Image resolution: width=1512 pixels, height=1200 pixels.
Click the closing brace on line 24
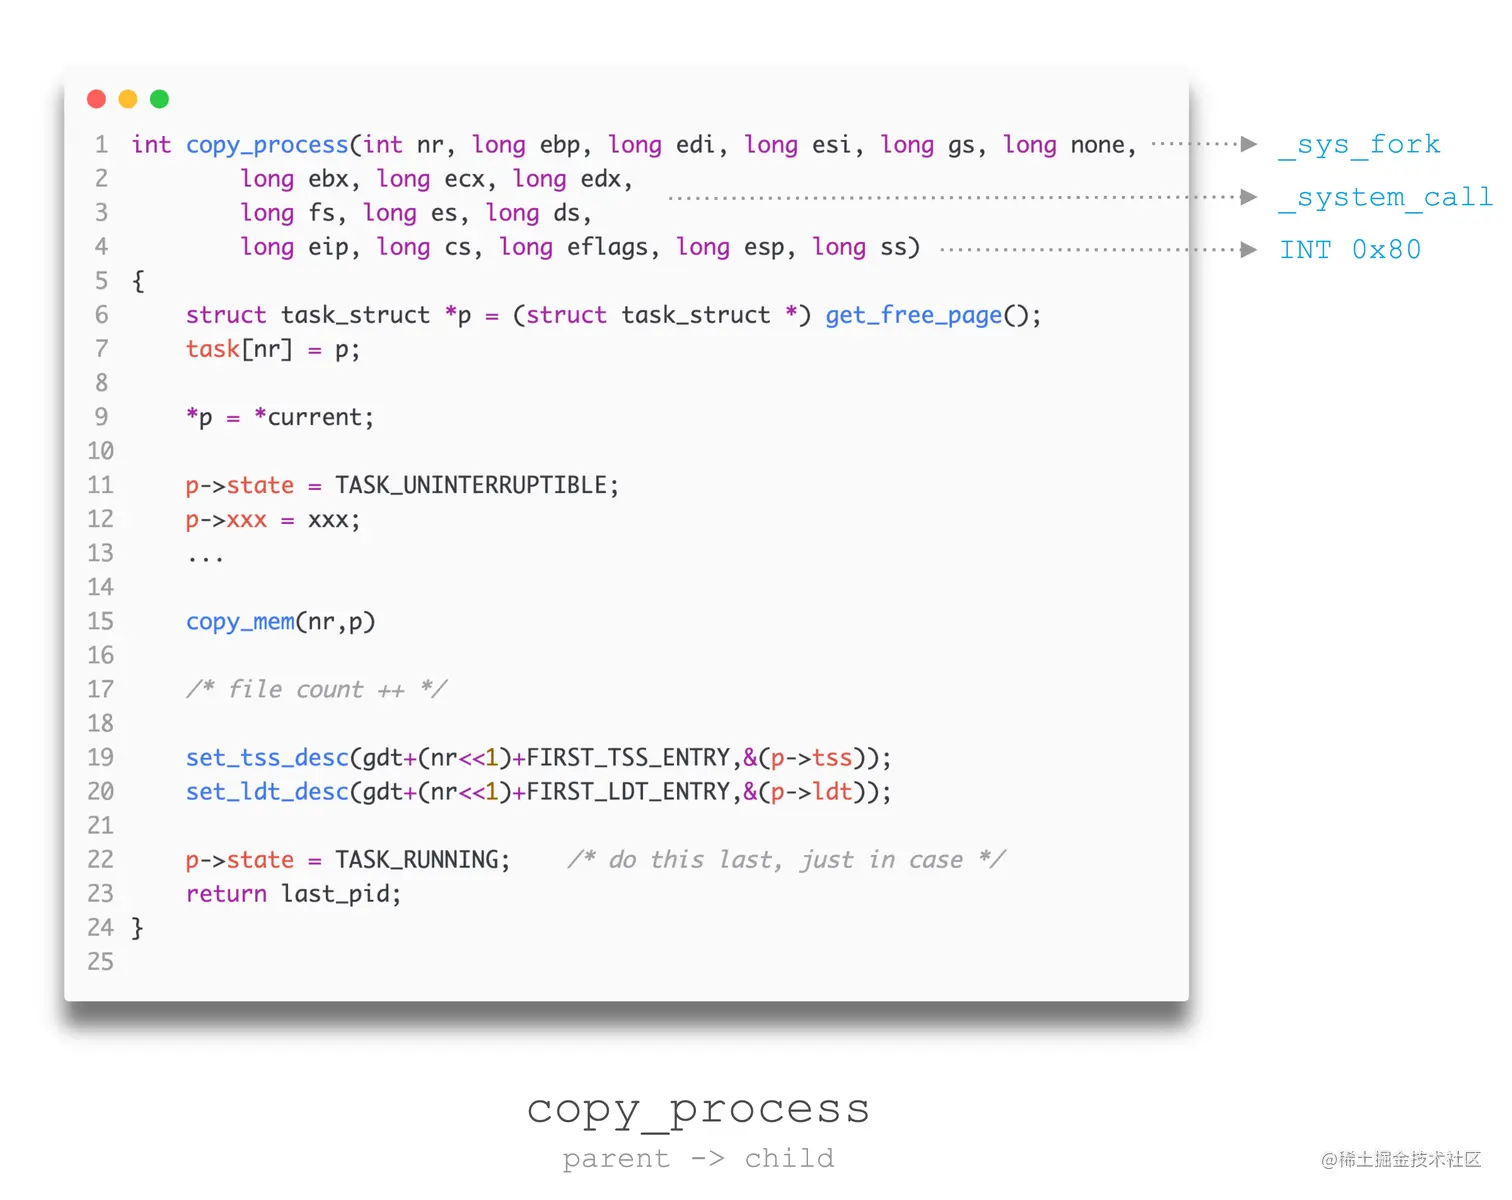pos(138,928)
